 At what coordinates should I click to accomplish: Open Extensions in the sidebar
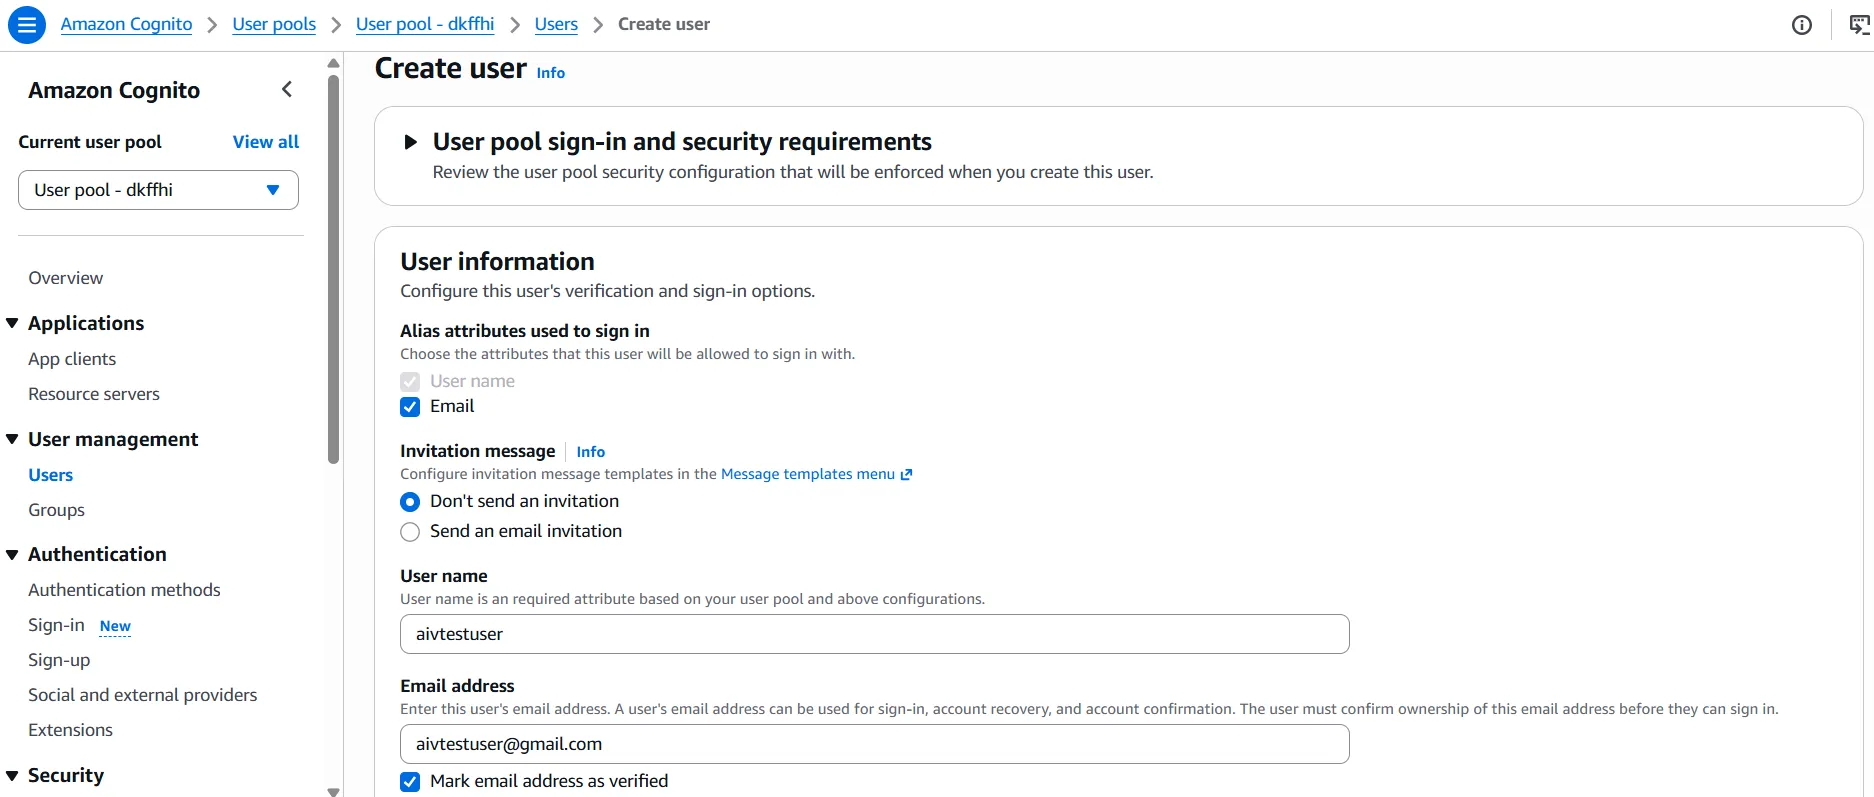tap(70, 730)
